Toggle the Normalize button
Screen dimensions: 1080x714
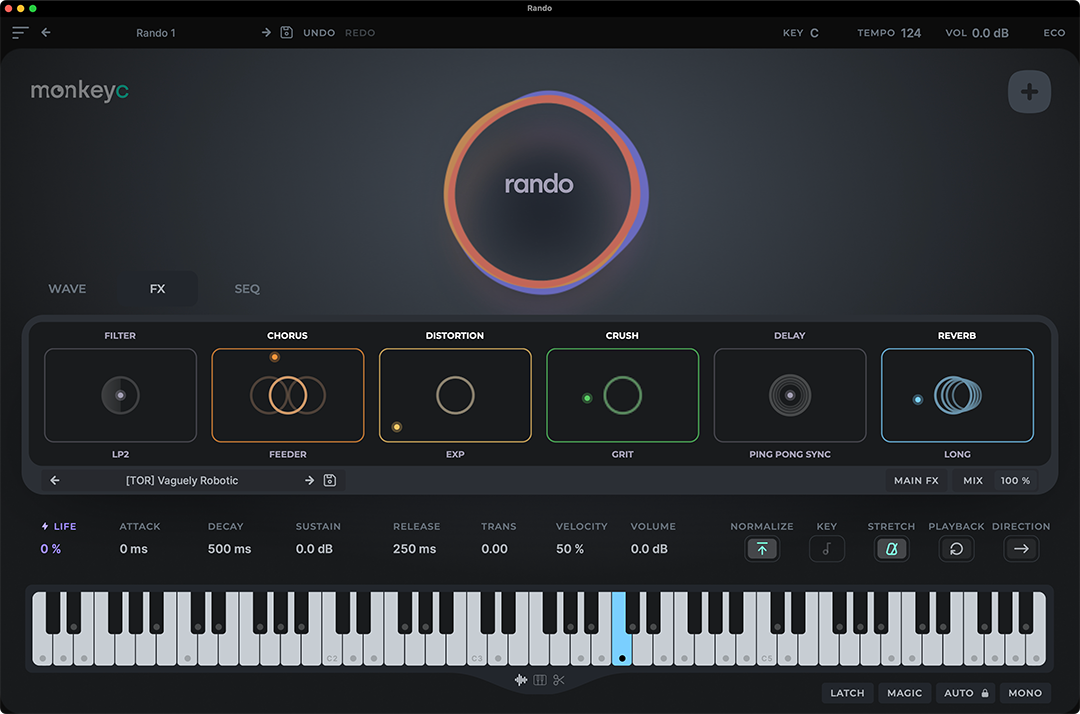pos(762,549)
